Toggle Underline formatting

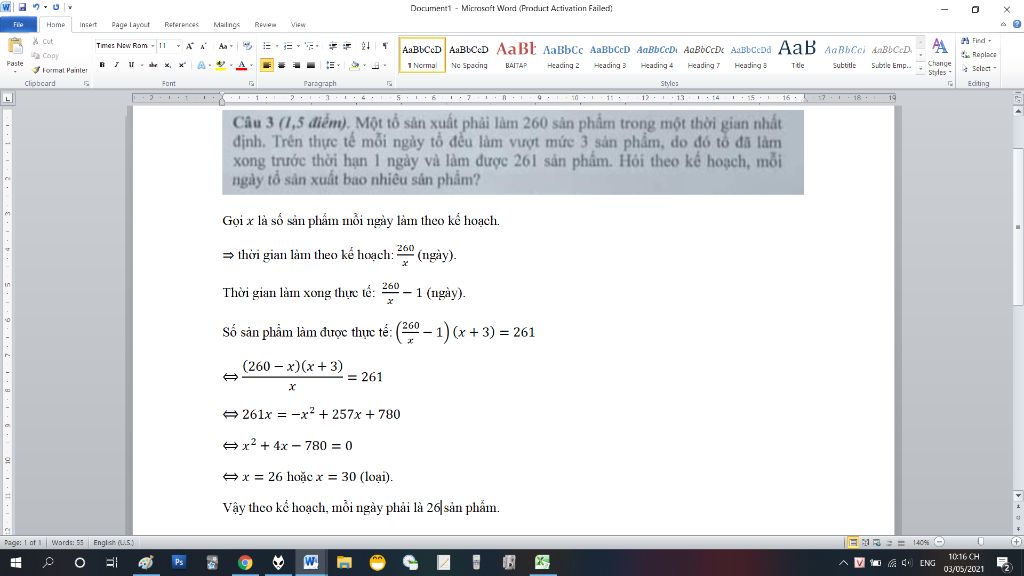pyautogui.click(x=131, y=65)
